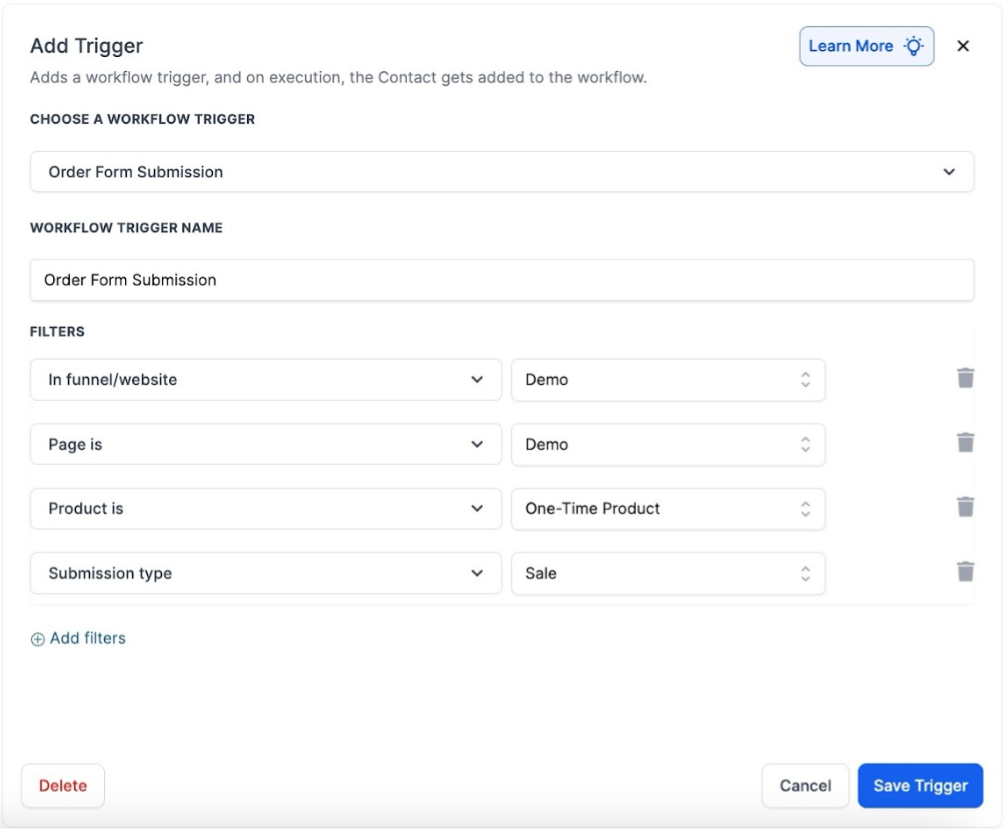Open the Product is filter dropdown

265,508
